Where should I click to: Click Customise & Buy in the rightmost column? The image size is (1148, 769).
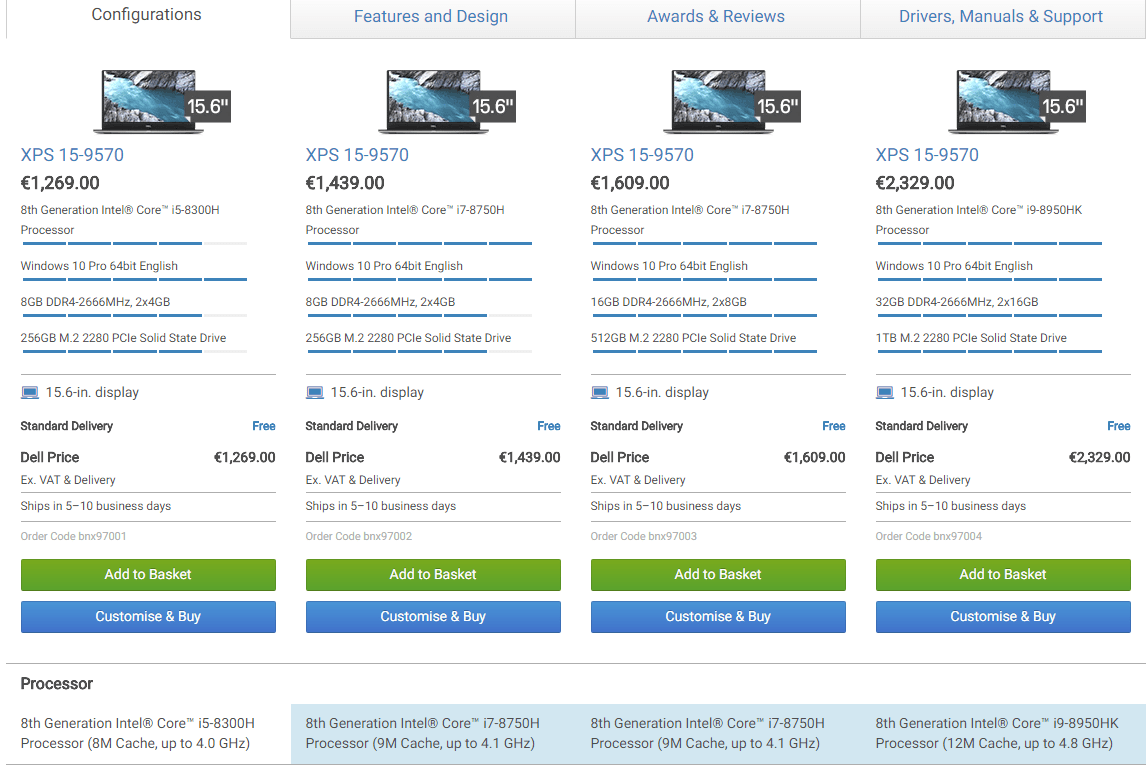coord(1003,617)
